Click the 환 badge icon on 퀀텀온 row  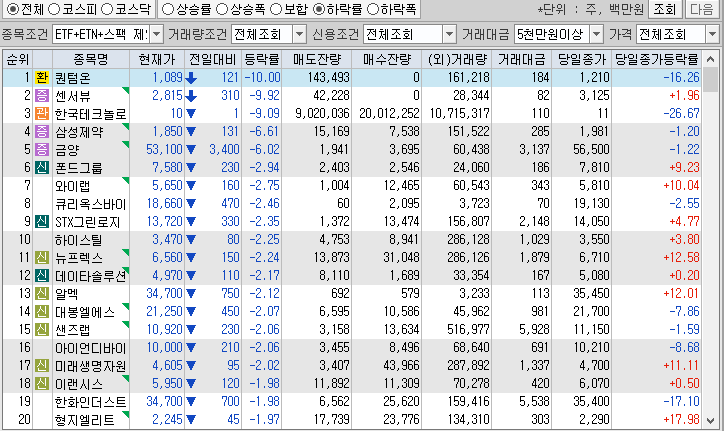(42, 78)
